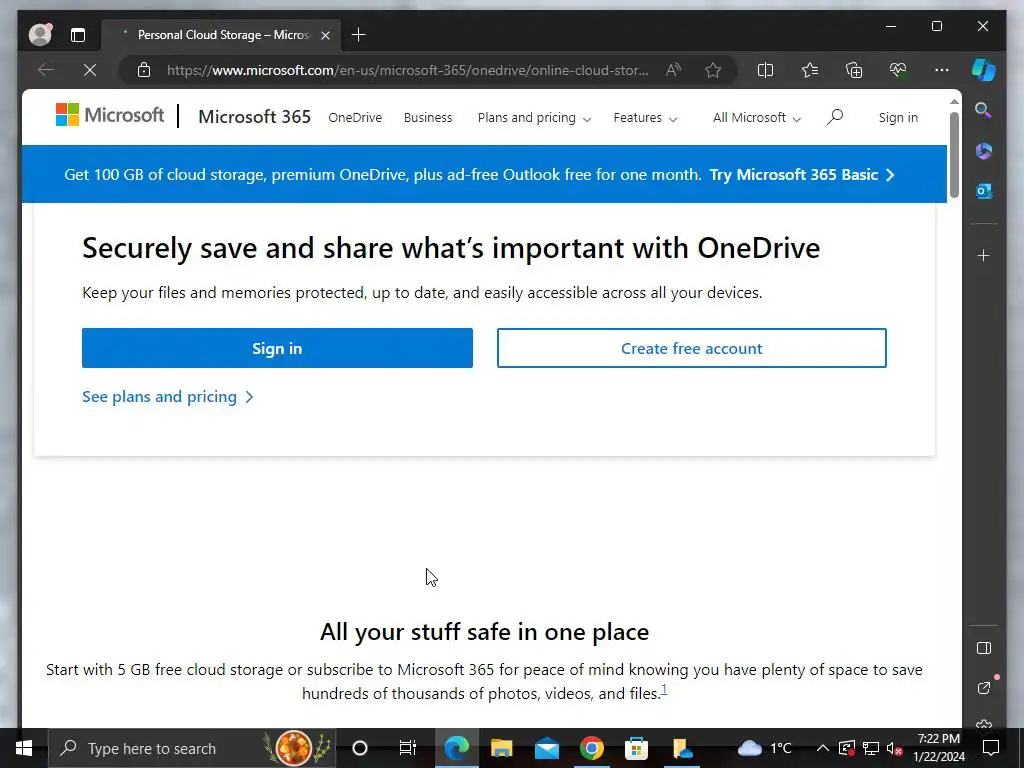Open Cortana circle icon
The image size is (1024, 768).
click(360, 748)
